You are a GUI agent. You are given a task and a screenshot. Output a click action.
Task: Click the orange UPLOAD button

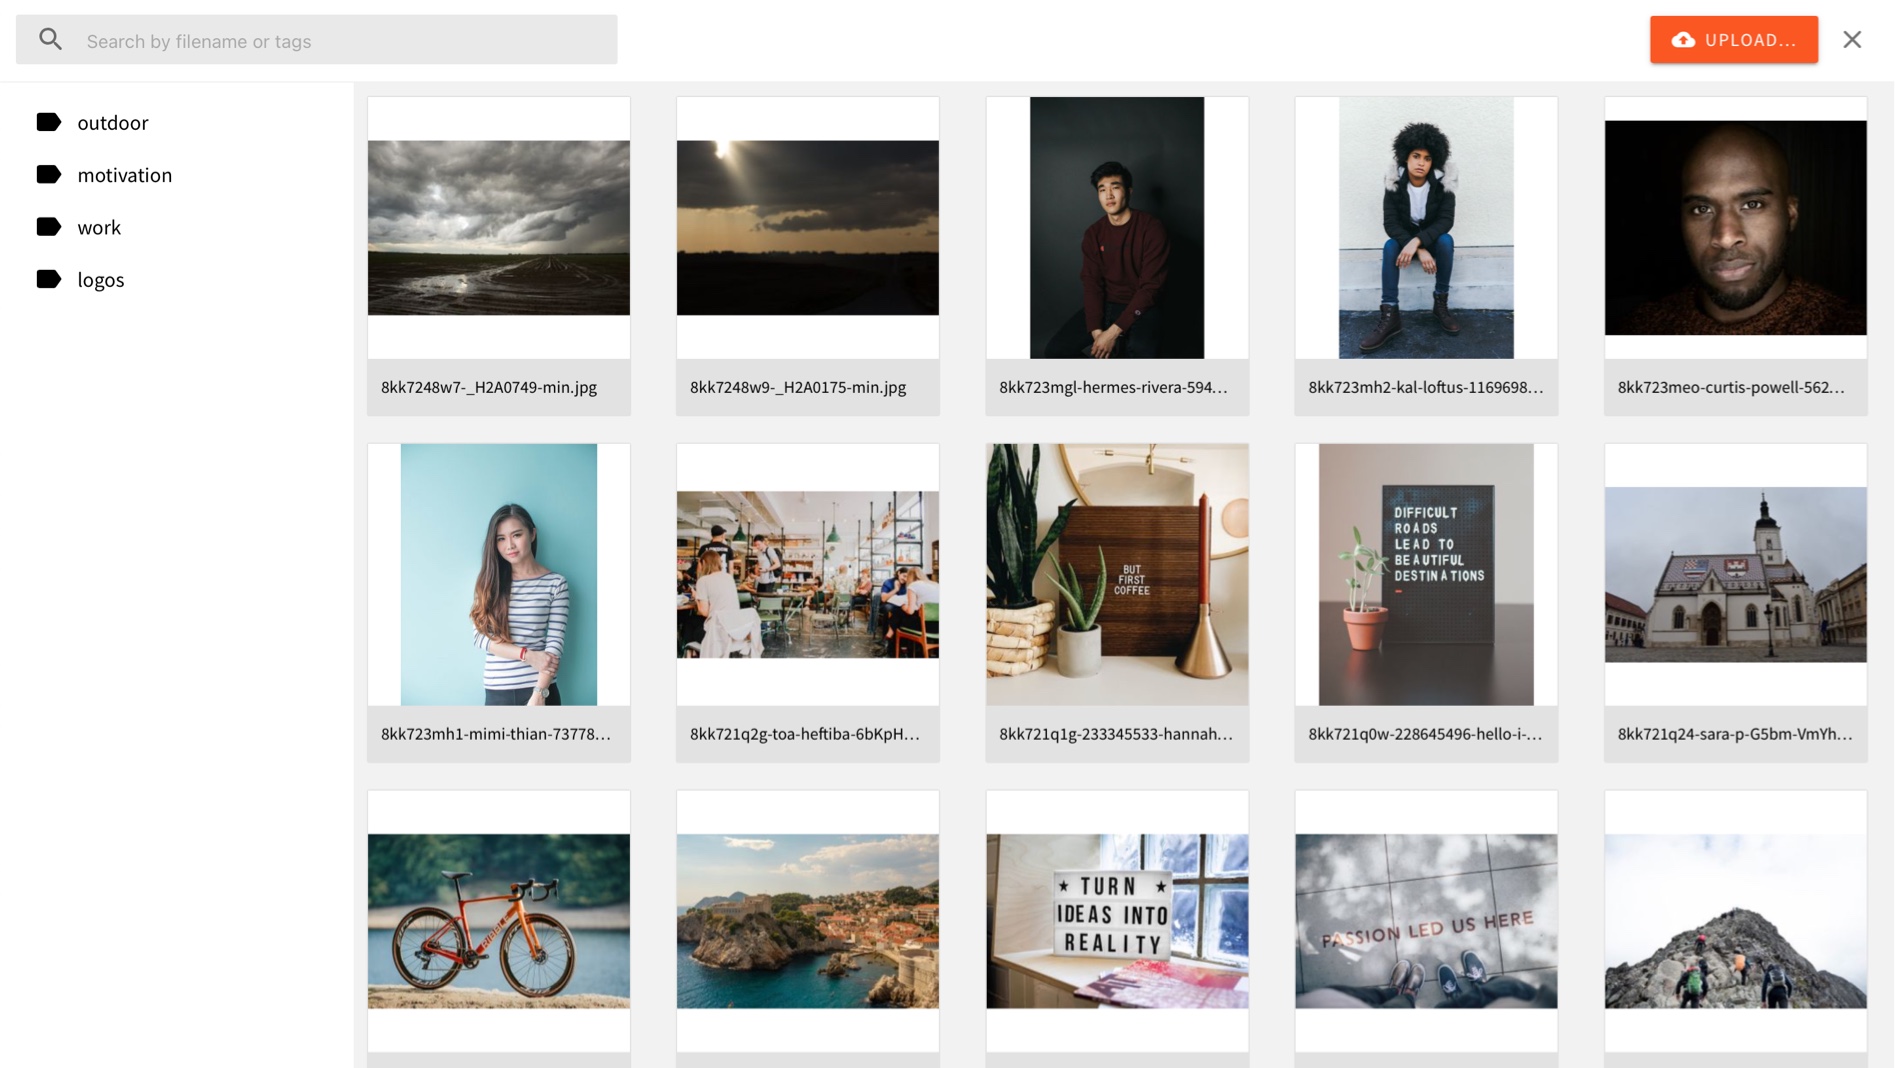coord(1734,40)
